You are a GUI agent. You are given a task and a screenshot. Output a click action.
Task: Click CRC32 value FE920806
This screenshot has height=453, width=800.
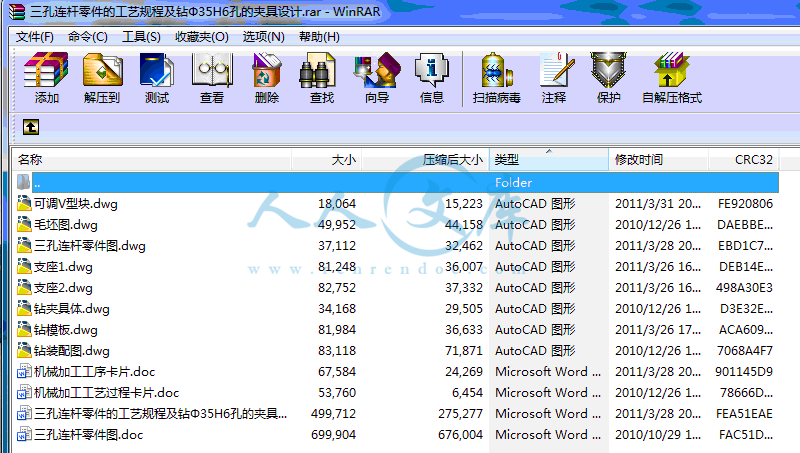[745, 204]
